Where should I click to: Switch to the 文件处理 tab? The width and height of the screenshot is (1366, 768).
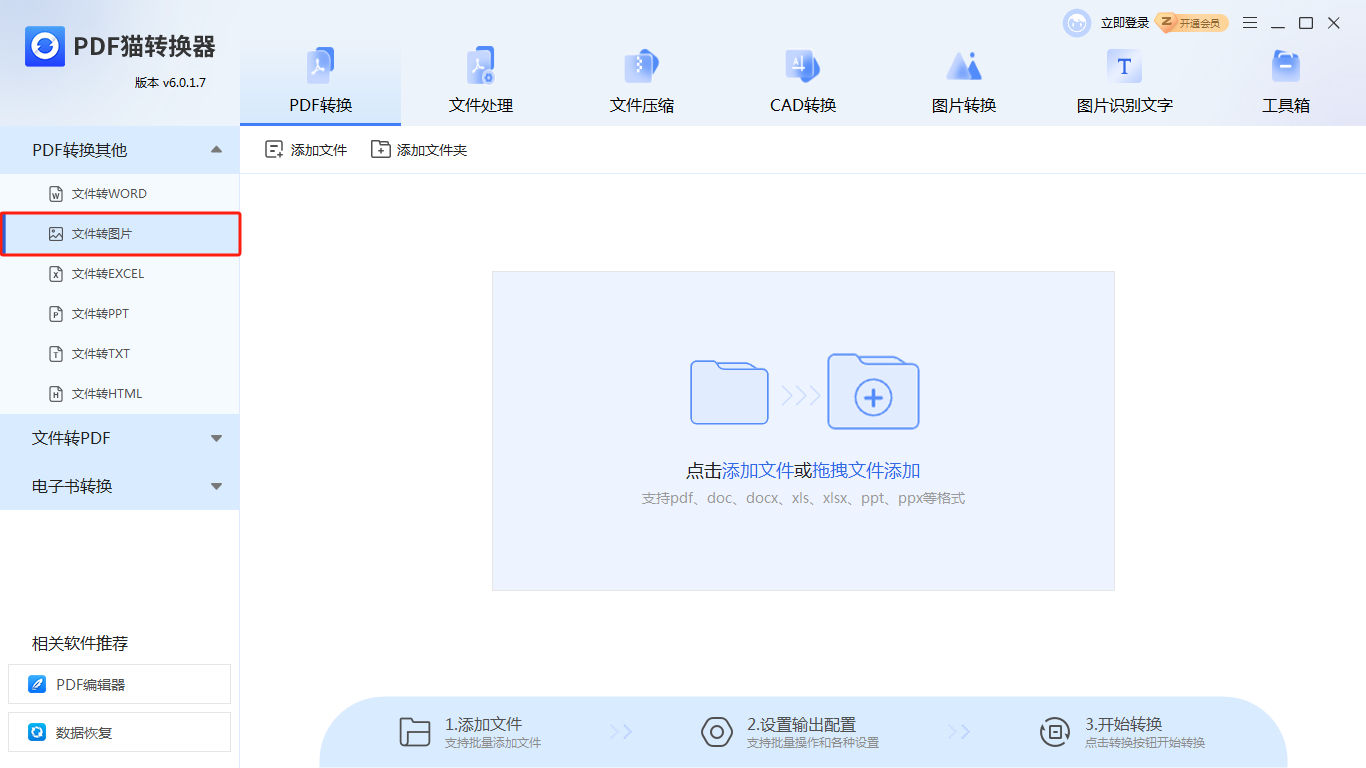point(481,83)
